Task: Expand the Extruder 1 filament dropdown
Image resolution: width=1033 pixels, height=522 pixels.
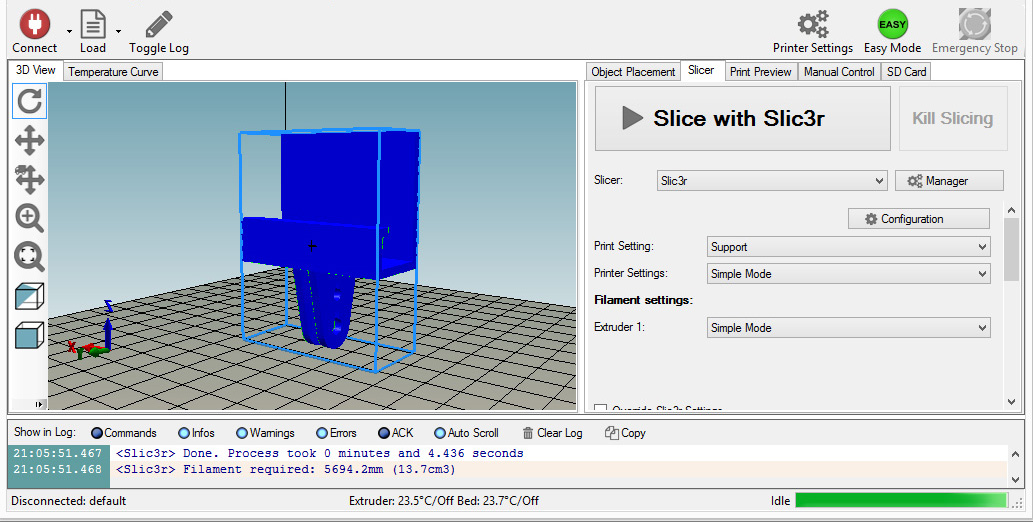Action: (849, 328)
